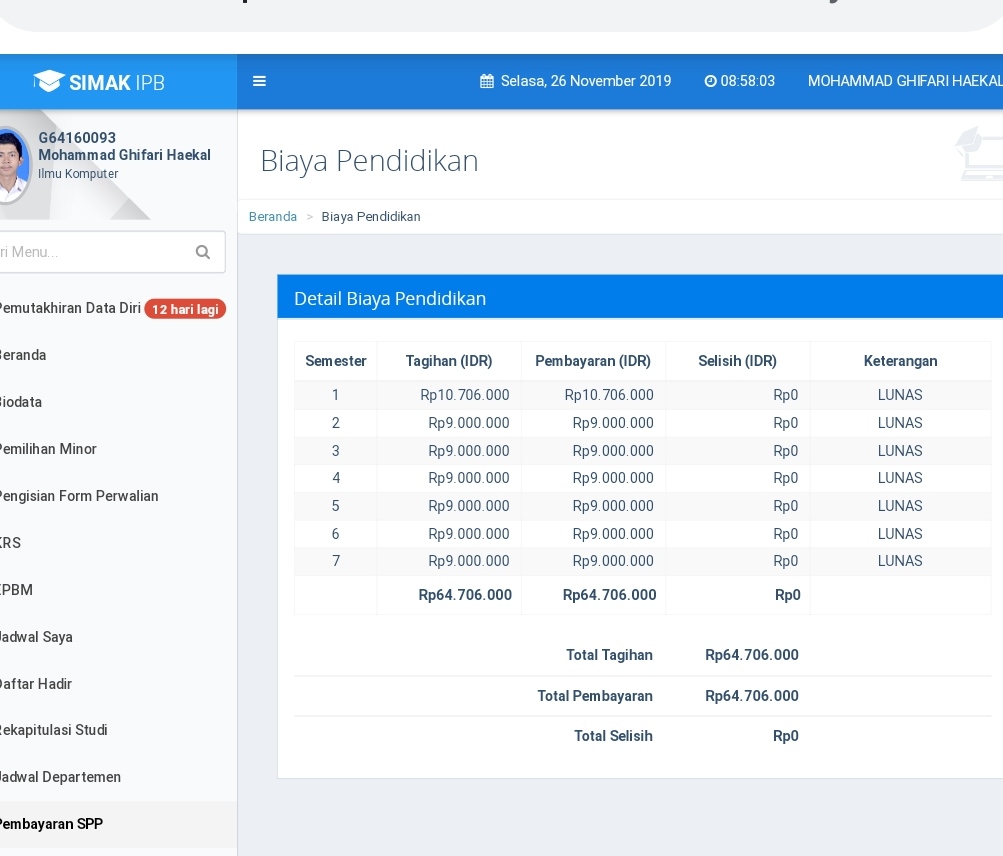1003x856 pixels.
Task: Click Biaya Pendidikan breadcrumb text
Action: (371, 217)
